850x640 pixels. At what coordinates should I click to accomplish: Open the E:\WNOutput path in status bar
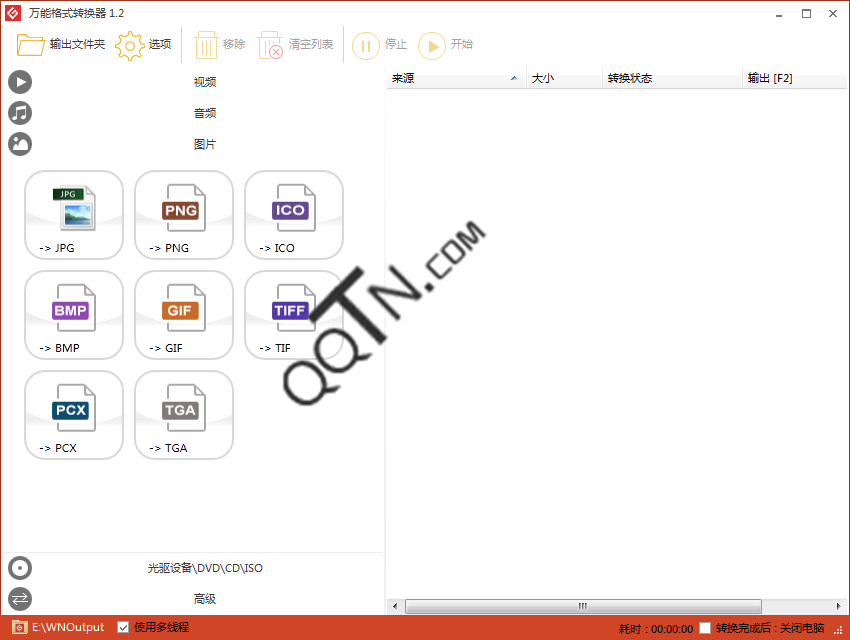click(x=66, y=628)
